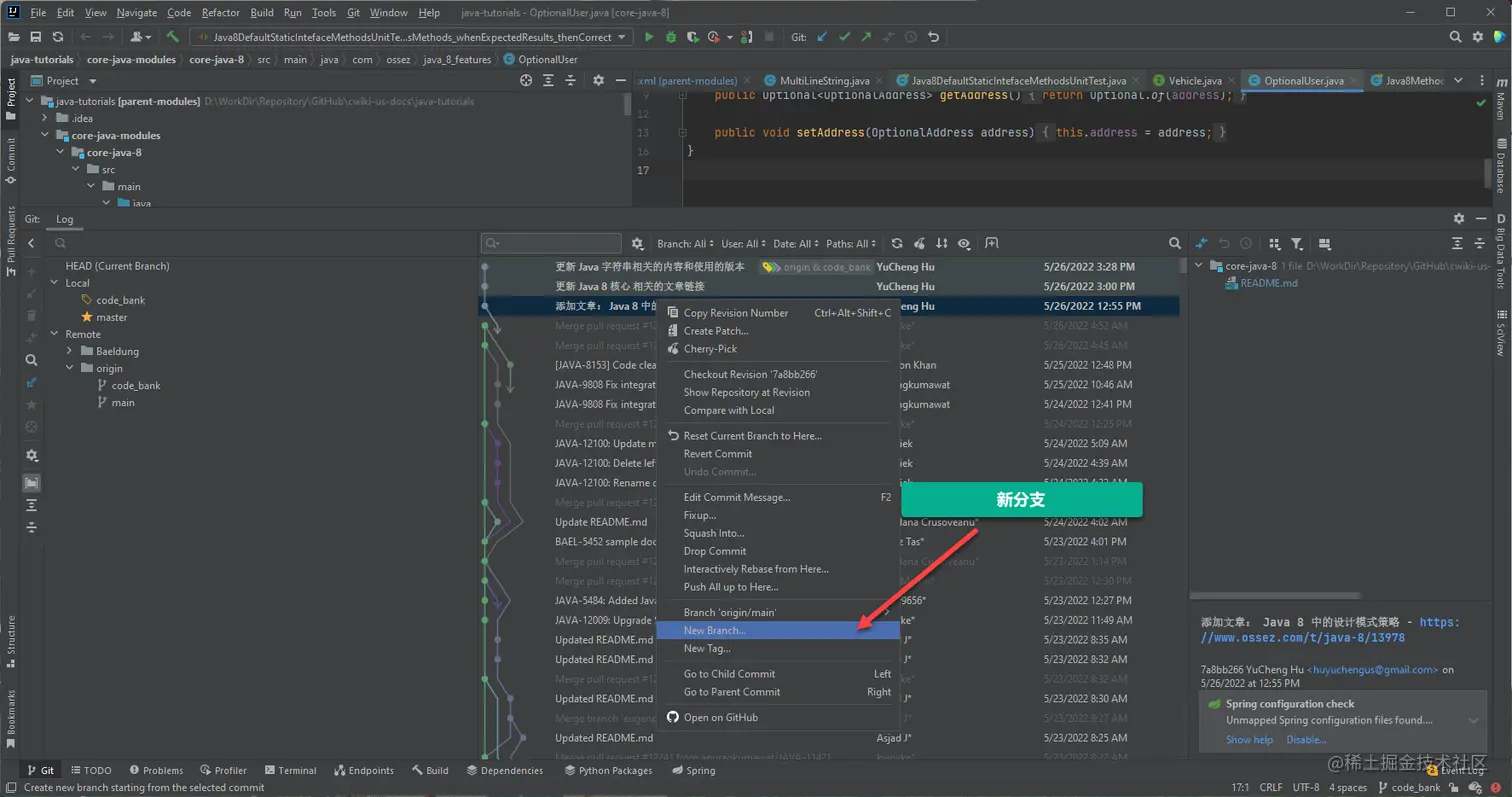Open the Refactor menu

(220, 13)
